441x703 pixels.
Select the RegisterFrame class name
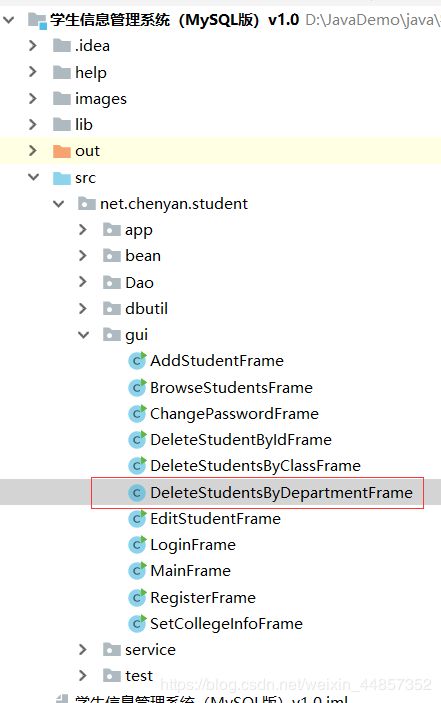(x=203, y=598)
